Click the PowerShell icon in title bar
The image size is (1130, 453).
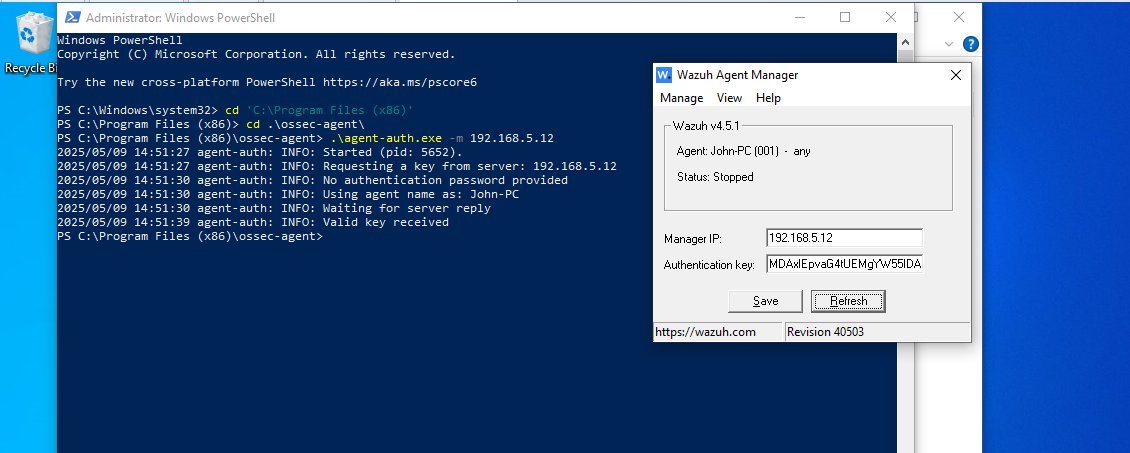point(72,17)
